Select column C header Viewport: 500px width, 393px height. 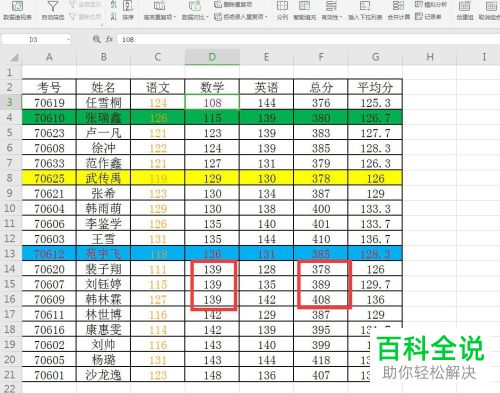[x=158, y=57]
